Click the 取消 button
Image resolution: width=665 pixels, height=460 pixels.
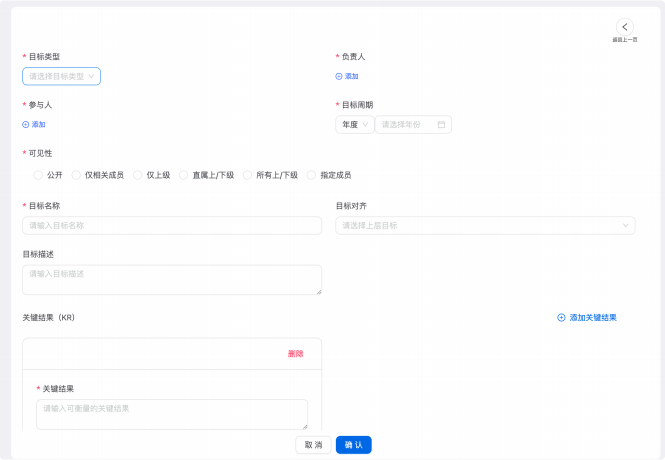(313, 445)
